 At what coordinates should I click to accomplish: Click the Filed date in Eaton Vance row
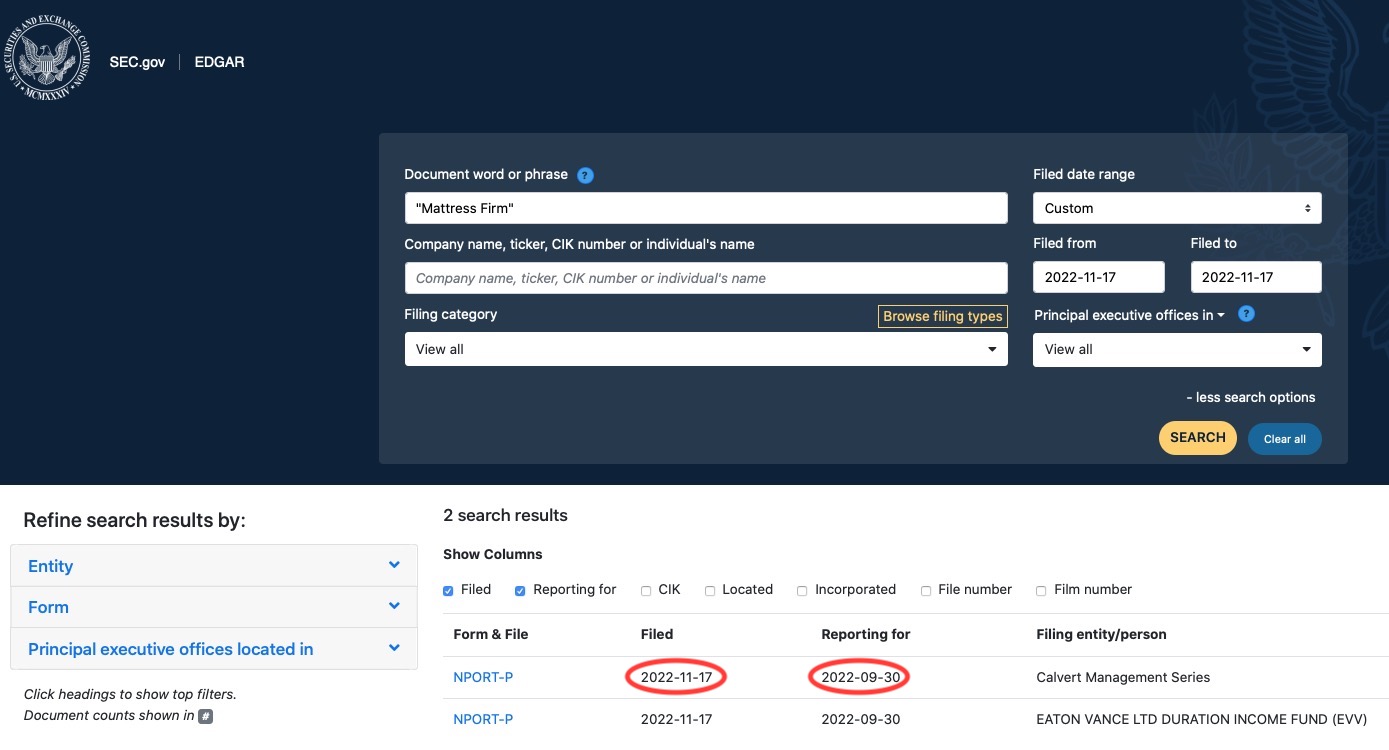click(x=677, y=719)
